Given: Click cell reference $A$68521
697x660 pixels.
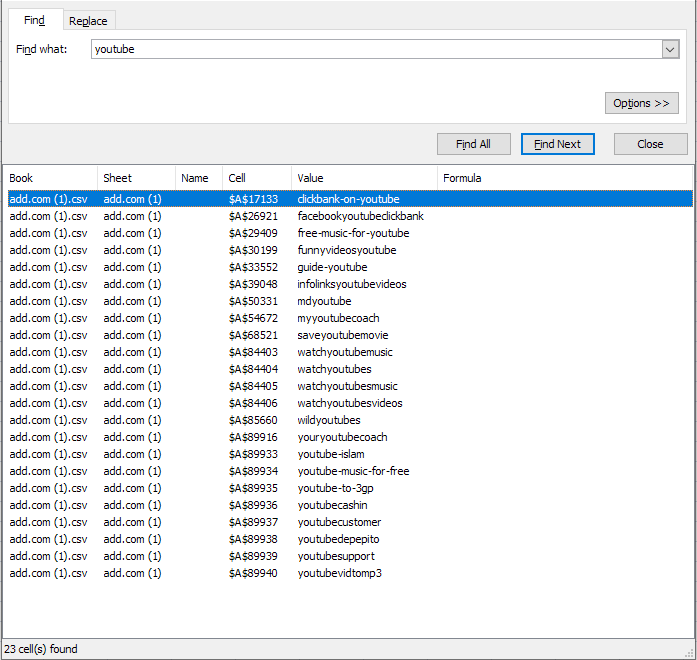Looking at the screenshot, I should 253,335.
